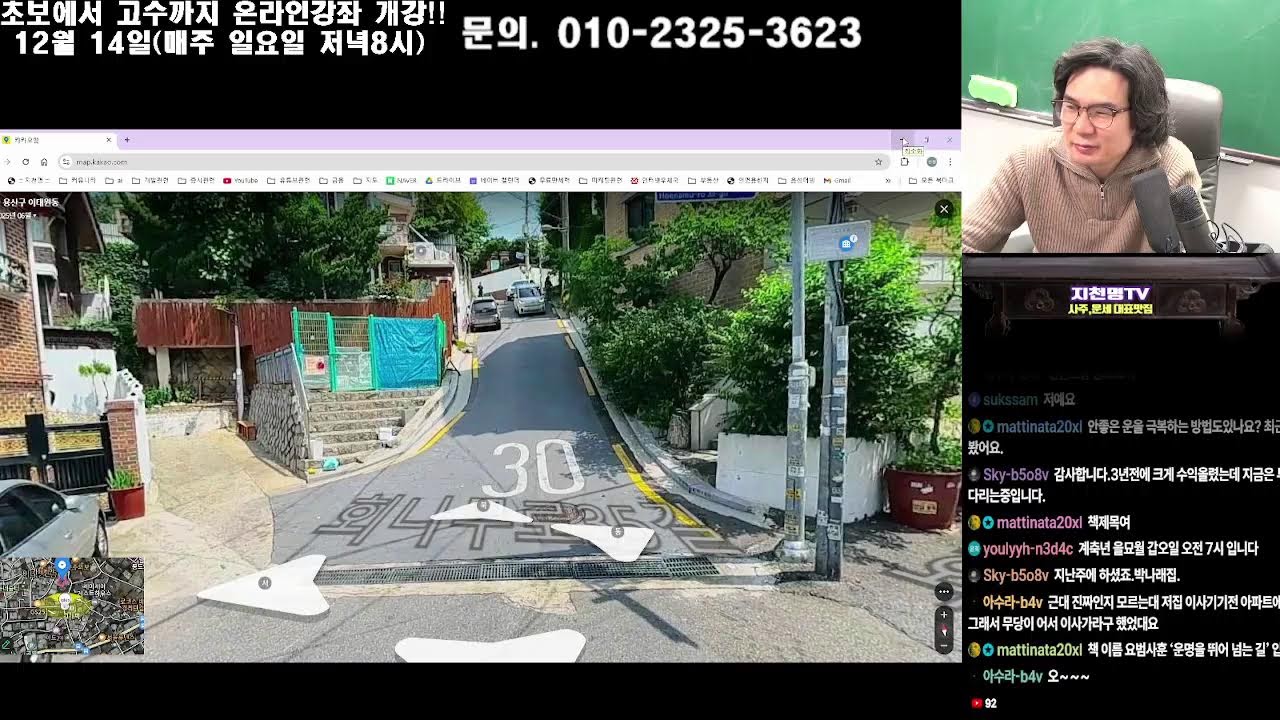Click the west-pointing roadview navigation arrow

pos(264,587)
